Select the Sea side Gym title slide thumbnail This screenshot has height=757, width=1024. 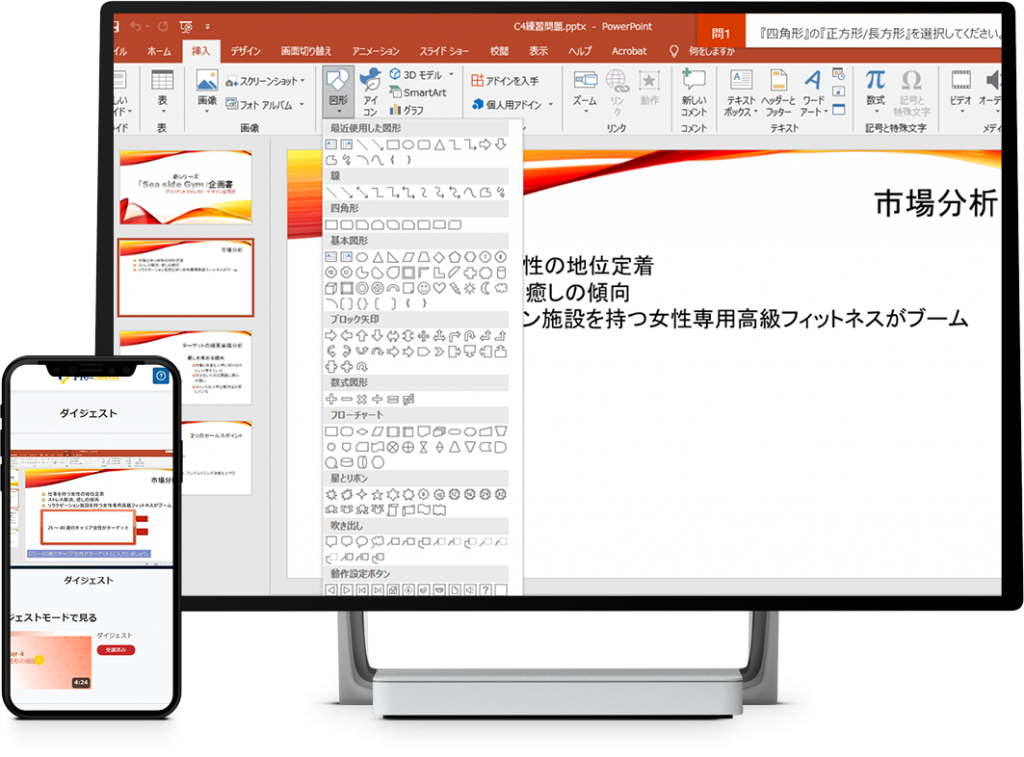coord(186,187)
